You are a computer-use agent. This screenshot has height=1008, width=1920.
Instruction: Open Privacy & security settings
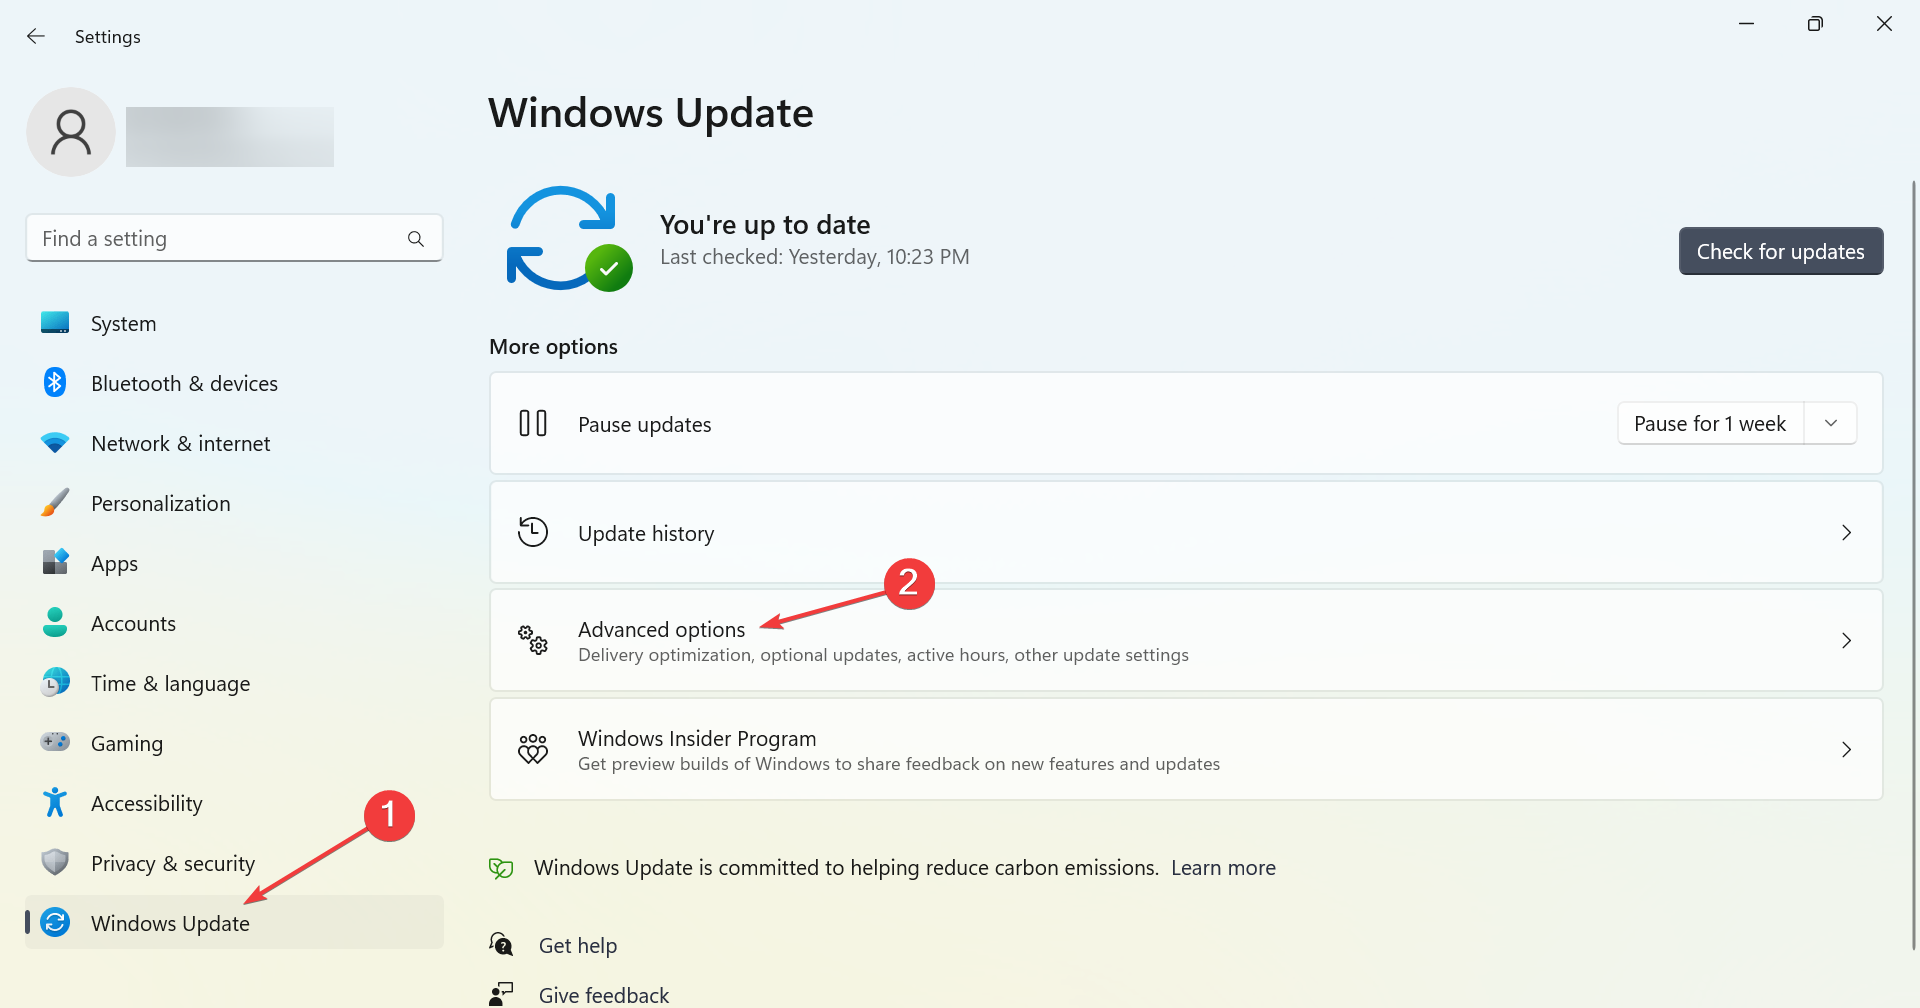point(172,862)
